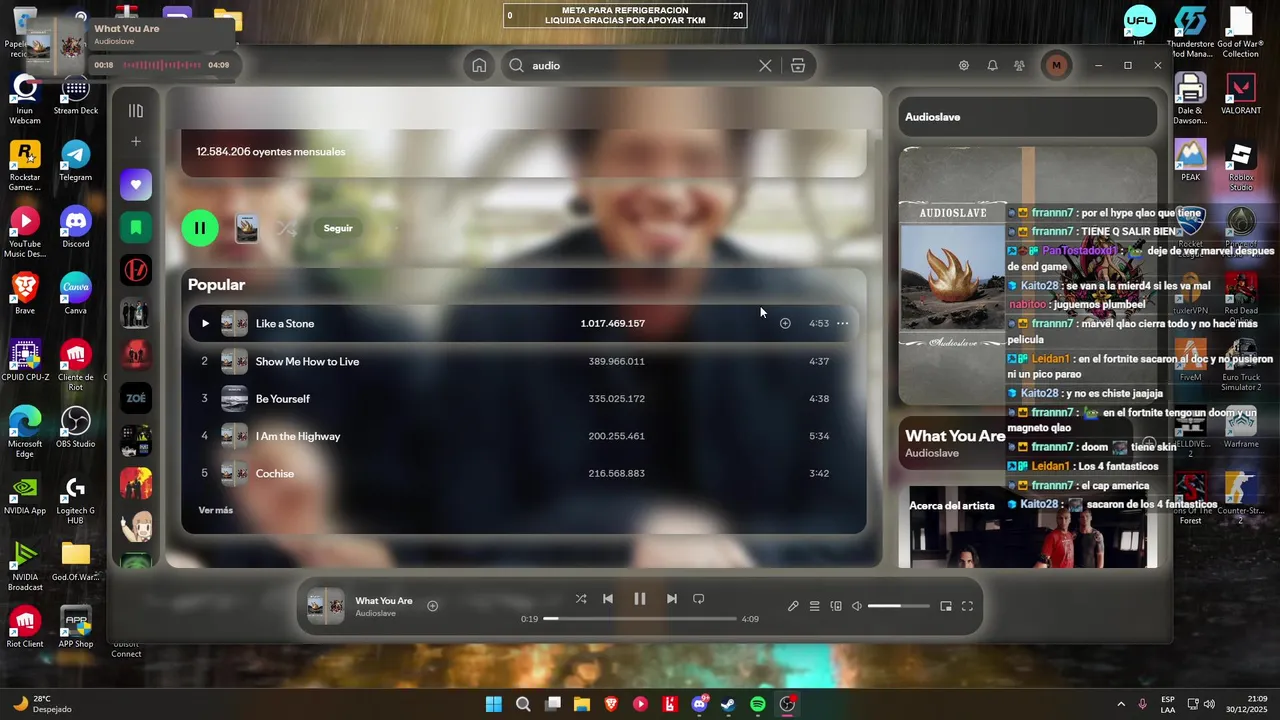Open the browse icon beside search

click(798, 65)
